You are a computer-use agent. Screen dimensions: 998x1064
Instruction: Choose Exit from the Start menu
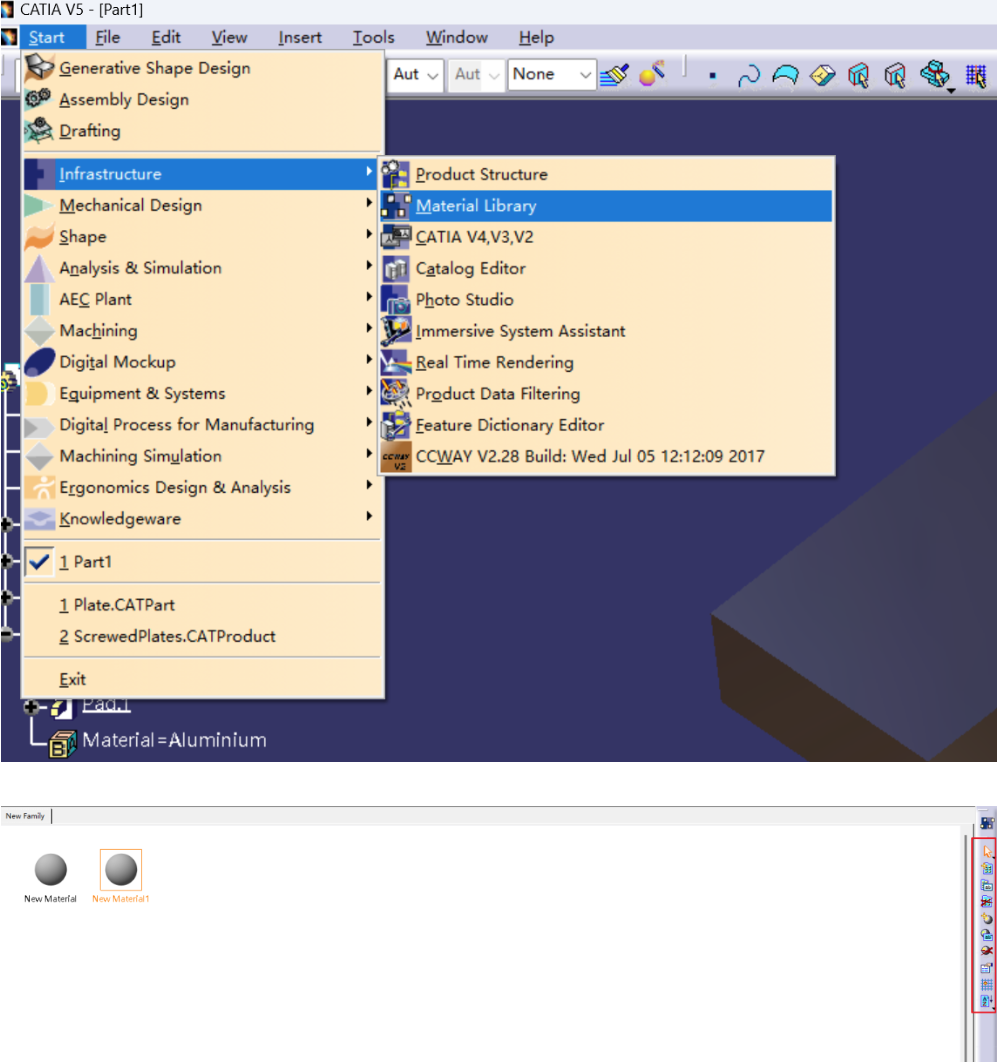pyautogui.click(x=202, y=679)
